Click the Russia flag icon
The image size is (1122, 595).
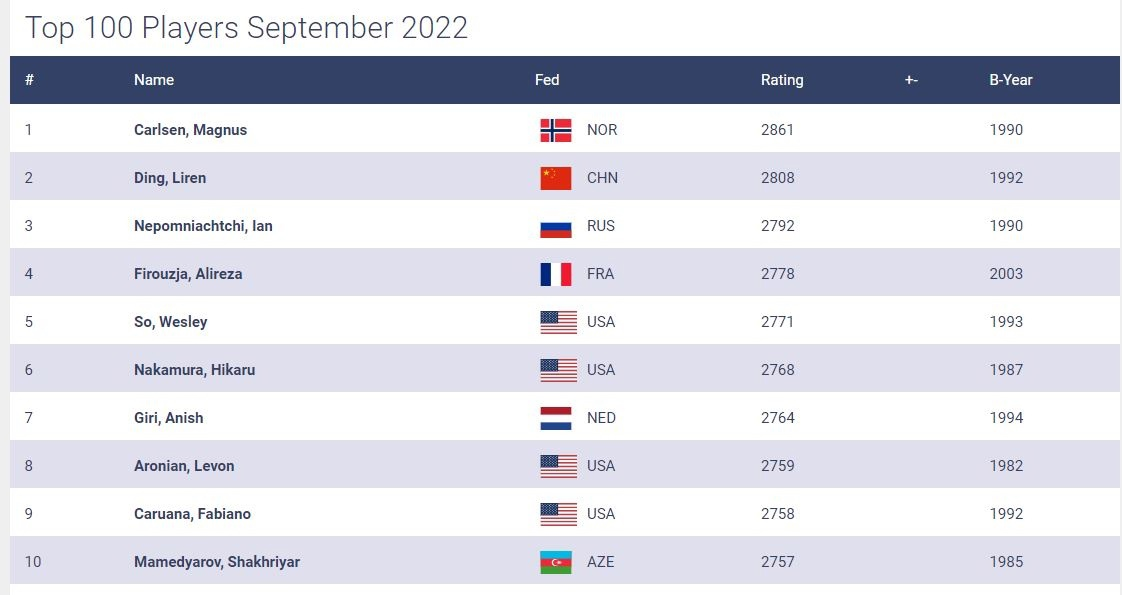555,226
